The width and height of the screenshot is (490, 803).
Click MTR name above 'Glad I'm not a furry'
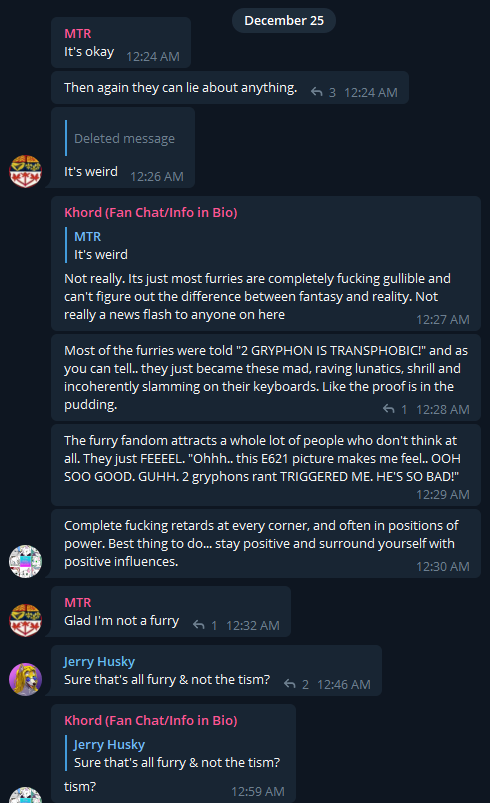(x=78, y=602)
